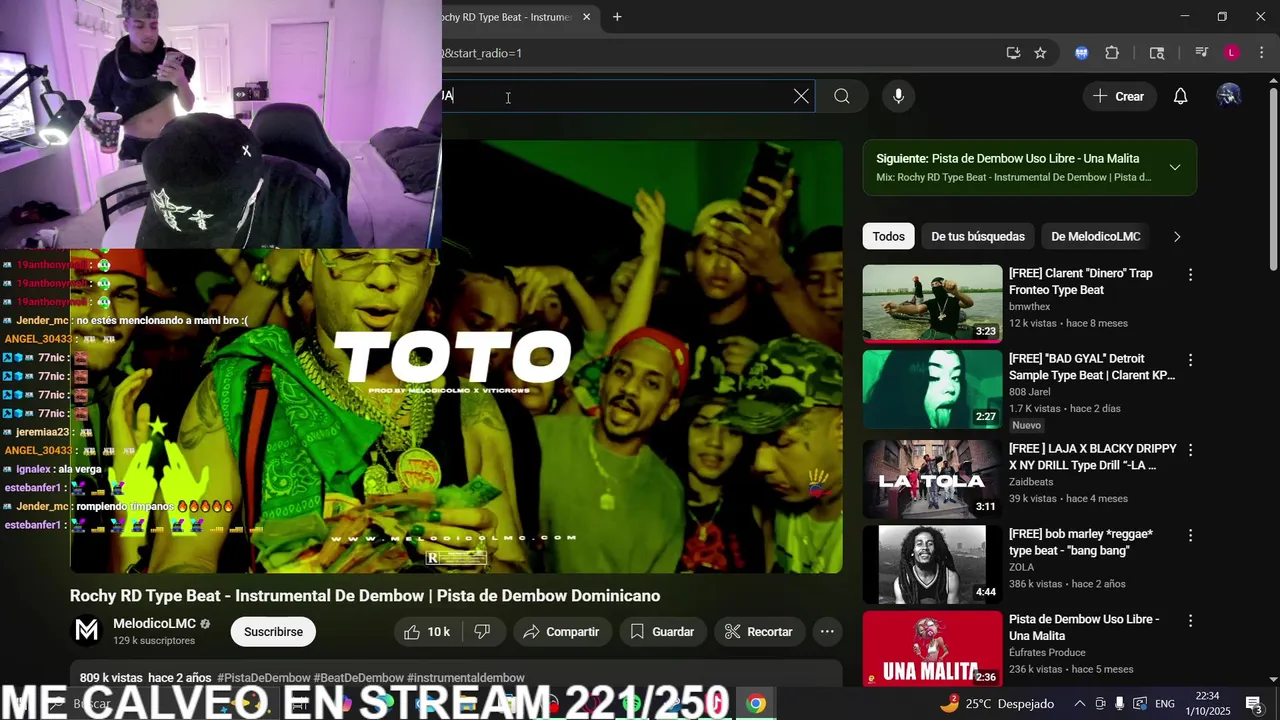The image size is (1280, 720).
Task: Open 'Pista de Dembow Uso Libre' title link
Action: pos(1084,627)
